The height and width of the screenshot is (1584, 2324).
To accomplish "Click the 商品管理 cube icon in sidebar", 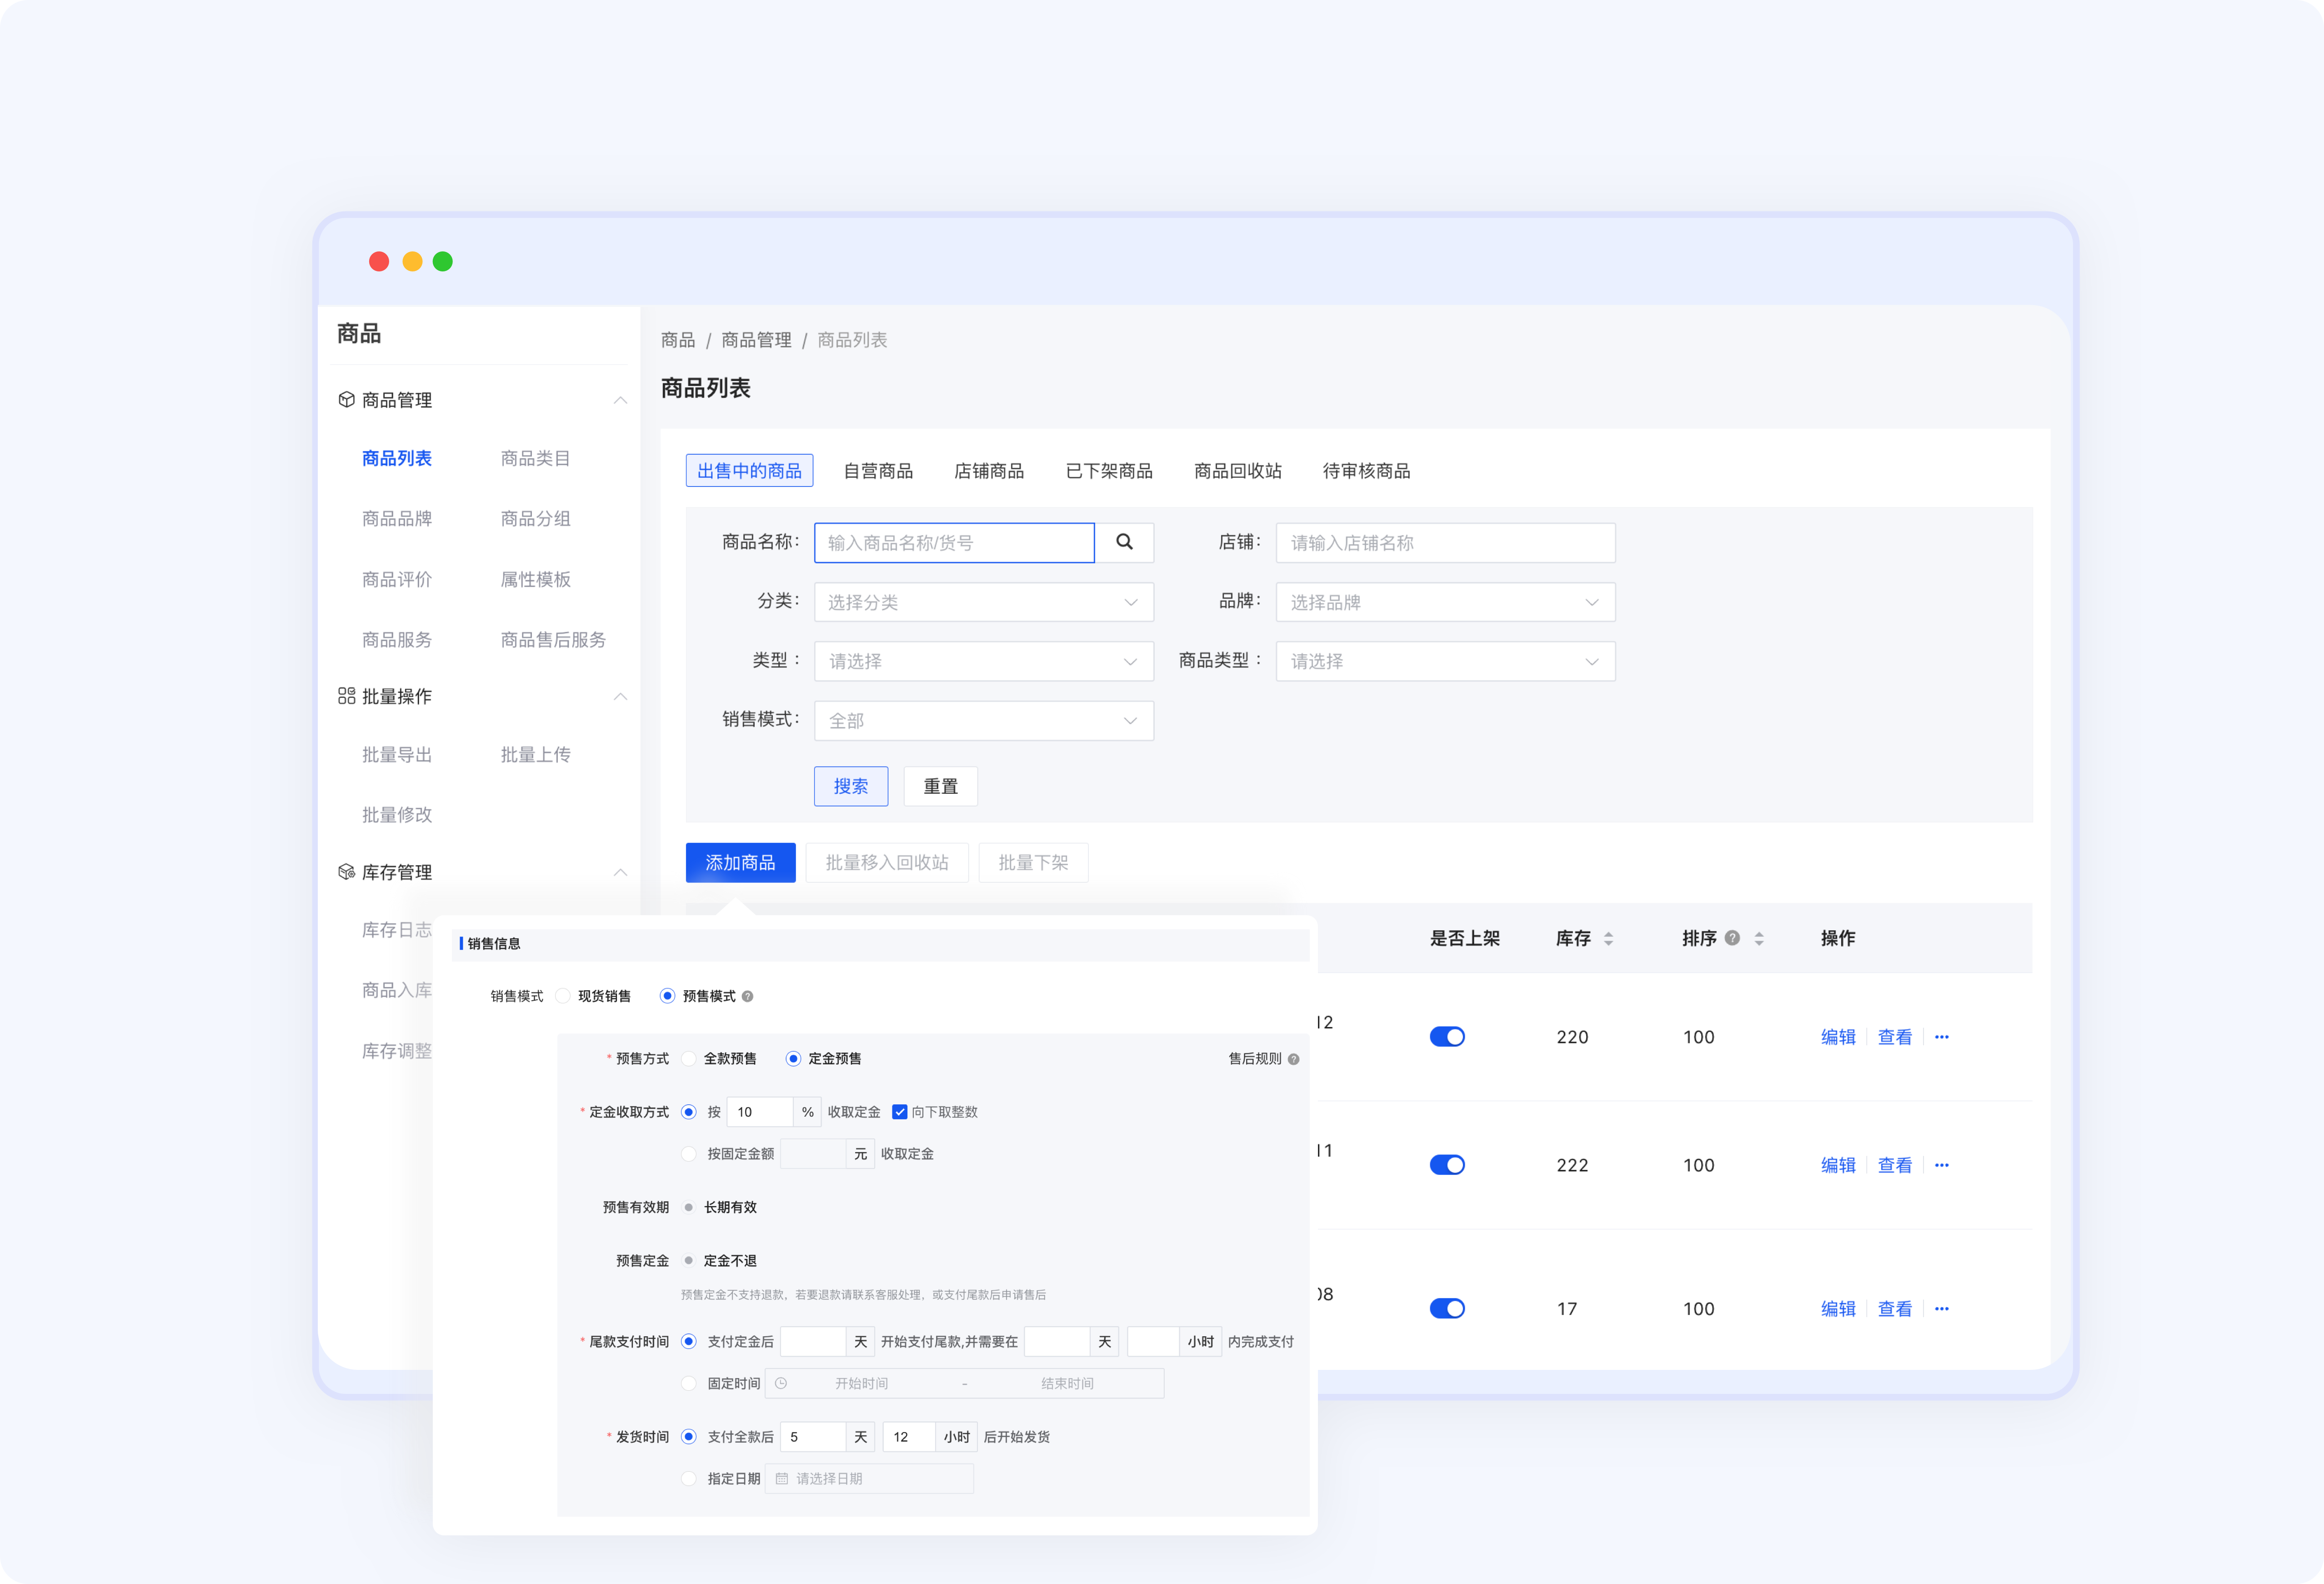I will point(346,399).
